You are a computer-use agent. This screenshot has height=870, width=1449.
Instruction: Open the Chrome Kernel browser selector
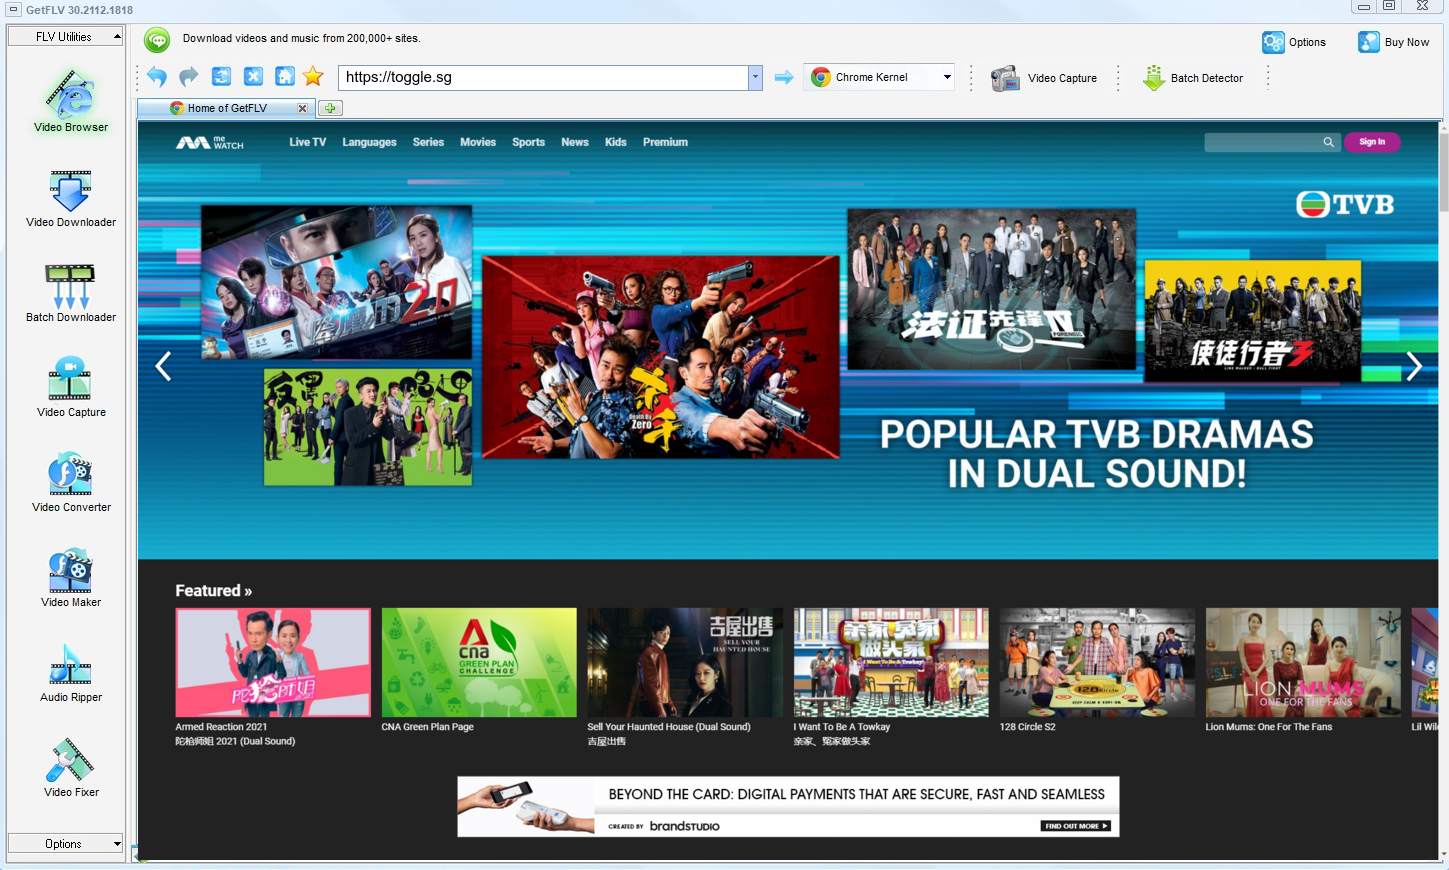coord(880,77)
